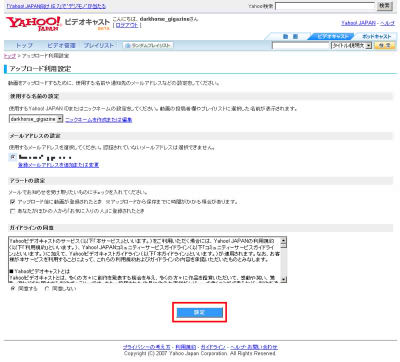The width and height of the screenshot is (400, 362).
Task: Open the プライバシーの考え方 footer link
Action: [x=147, y=347]
